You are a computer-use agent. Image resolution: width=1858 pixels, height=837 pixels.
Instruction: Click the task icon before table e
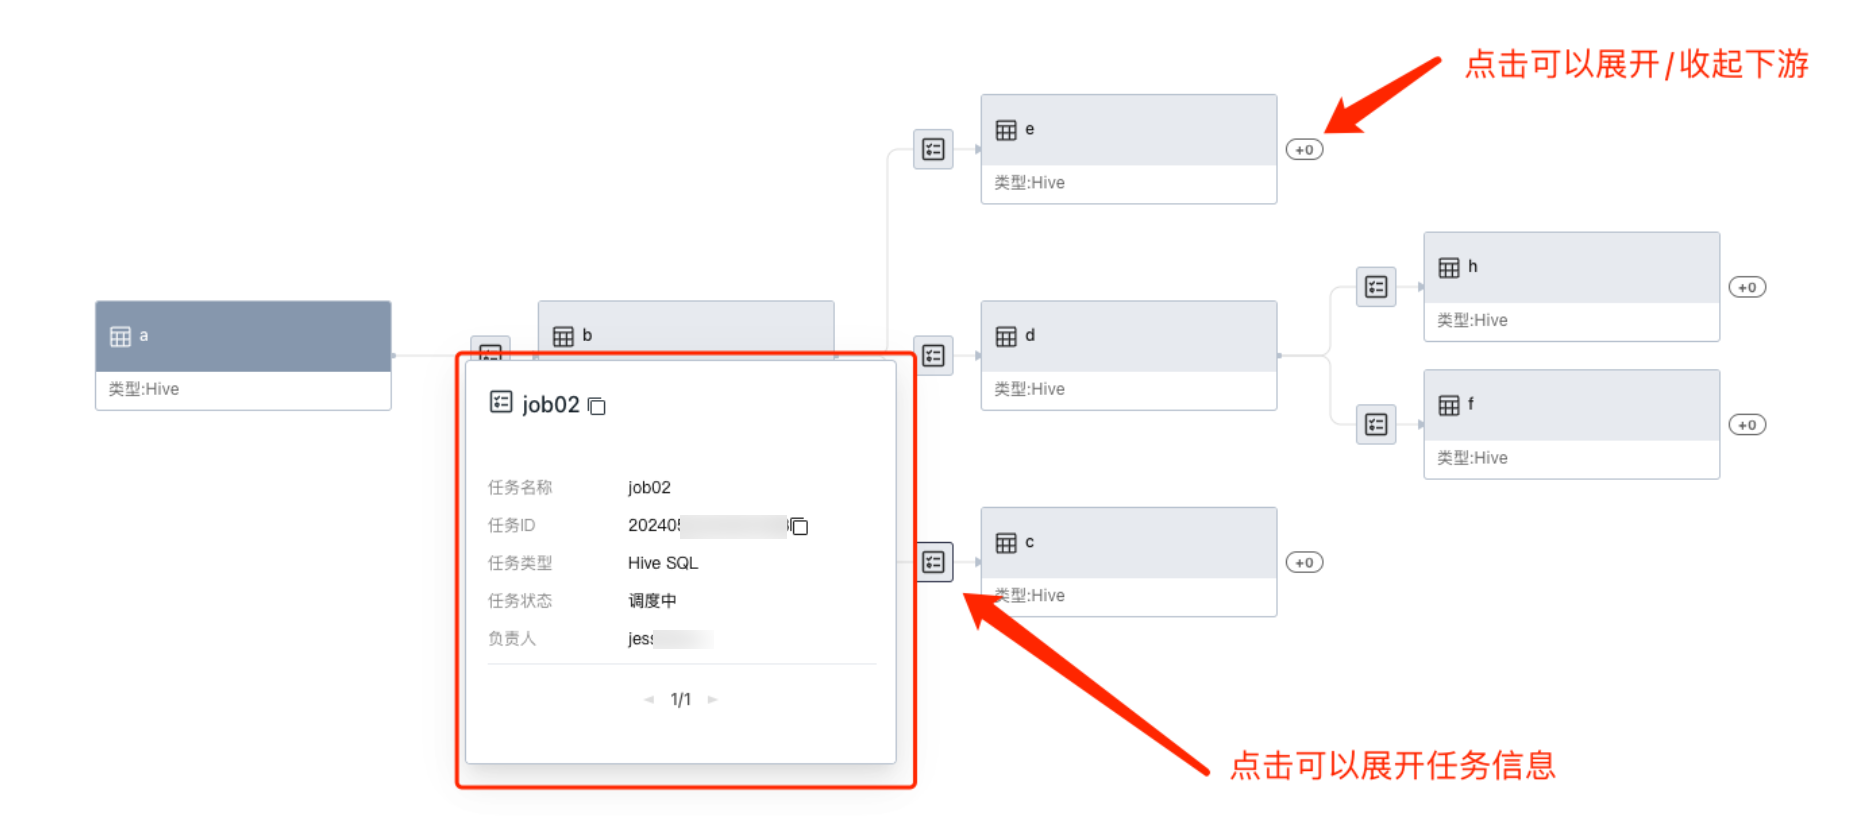933,150
